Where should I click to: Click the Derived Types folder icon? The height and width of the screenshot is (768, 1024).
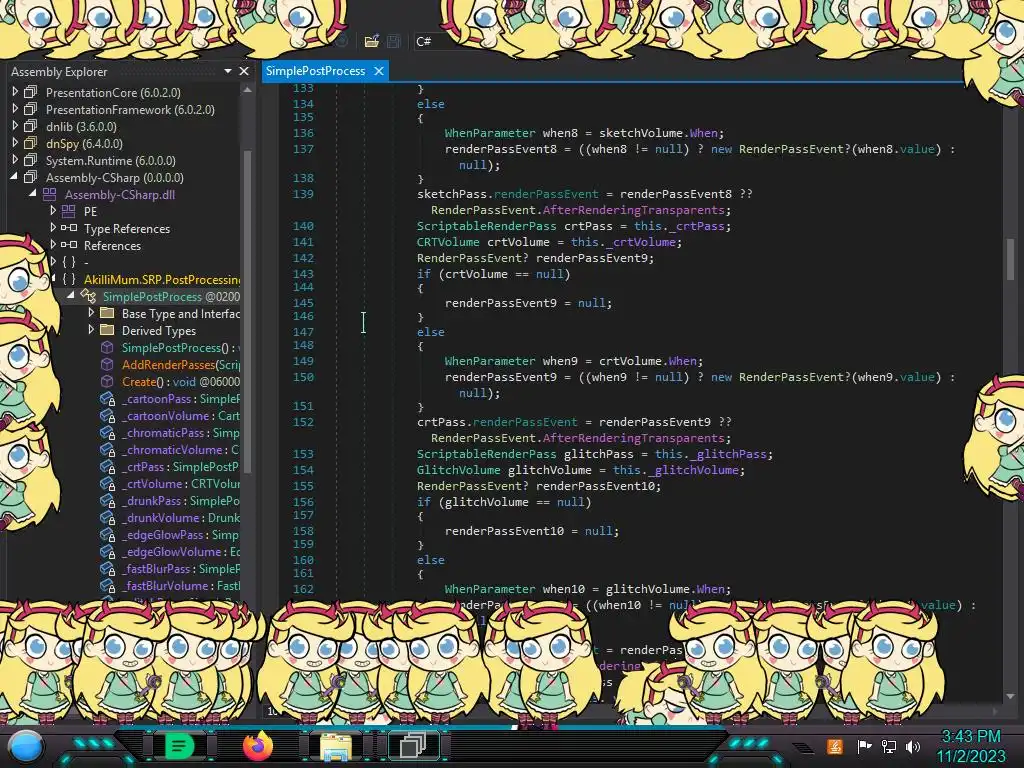coord(107,330)
